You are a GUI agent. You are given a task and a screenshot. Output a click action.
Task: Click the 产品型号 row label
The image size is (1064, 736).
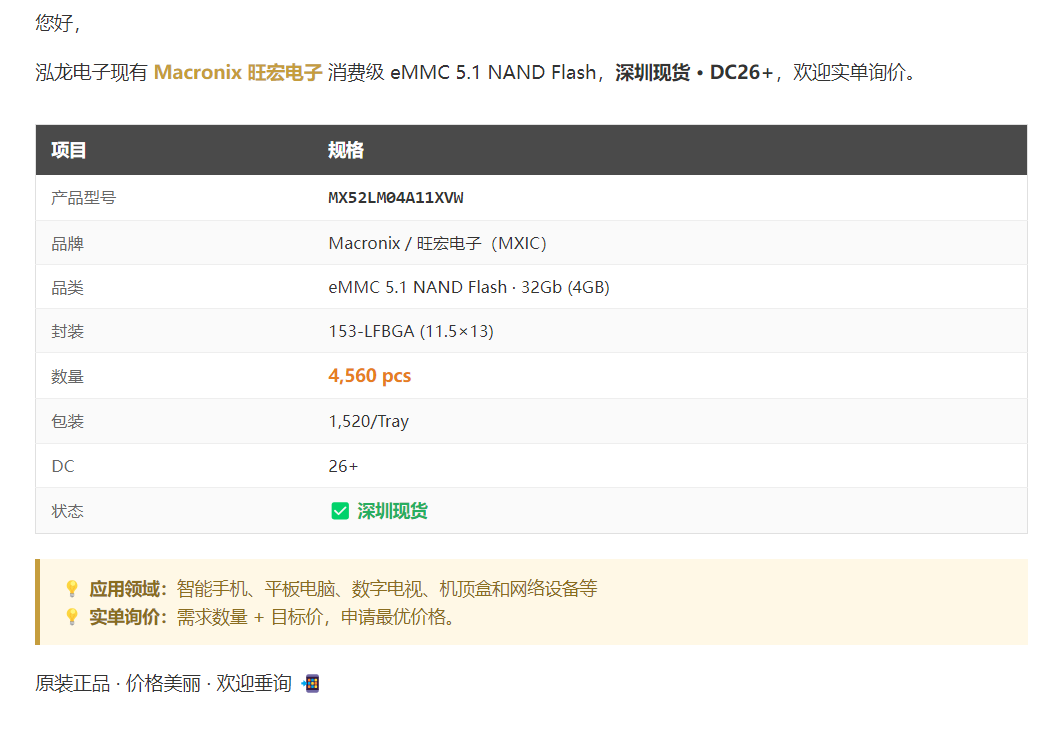pyautogui.click(x=83, y=197)
